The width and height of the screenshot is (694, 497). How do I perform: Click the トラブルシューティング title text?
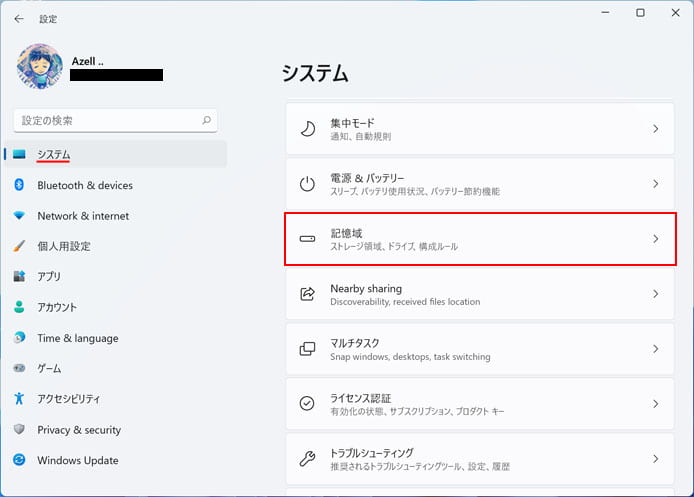(x=372, y=453)
